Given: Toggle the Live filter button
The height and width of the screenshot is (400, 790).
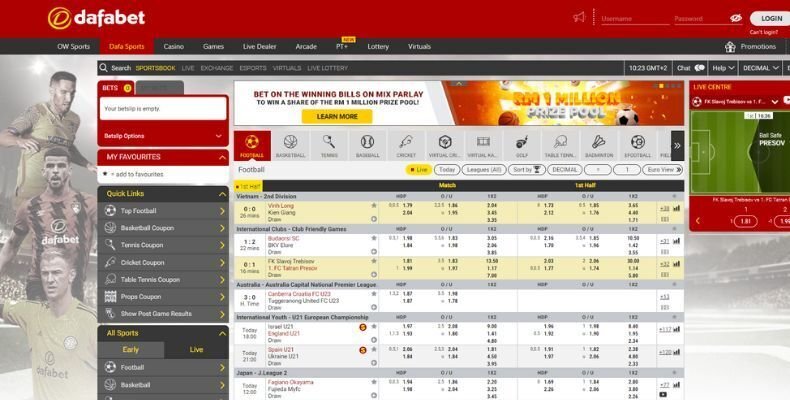Looking at the screenshot, I should pos(419,170).
